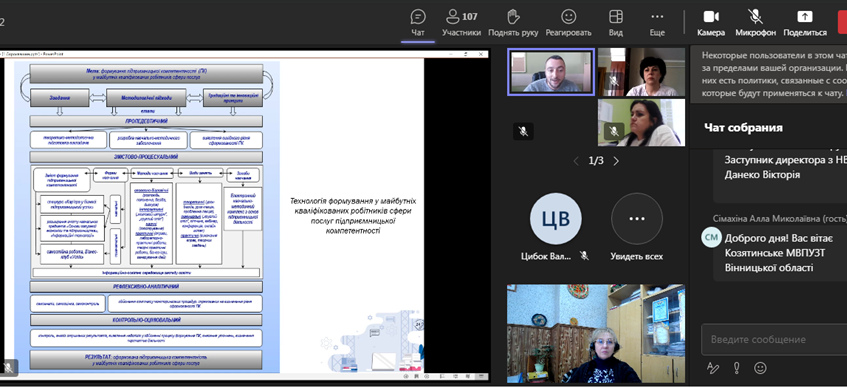Screen dimensions: 847x388
Task: Click the Чат собрания header
Action: tap(743, 128)
